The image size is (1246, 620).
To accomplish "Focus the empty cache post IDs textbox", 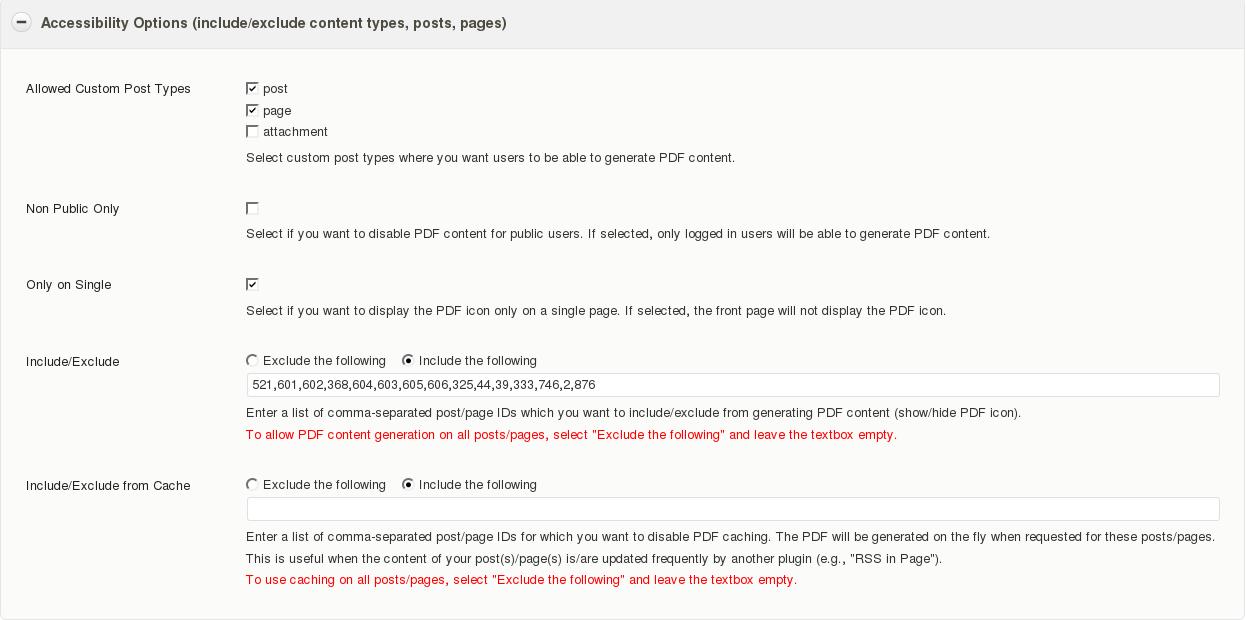I will pyautogui.click(x=733, y=509).
